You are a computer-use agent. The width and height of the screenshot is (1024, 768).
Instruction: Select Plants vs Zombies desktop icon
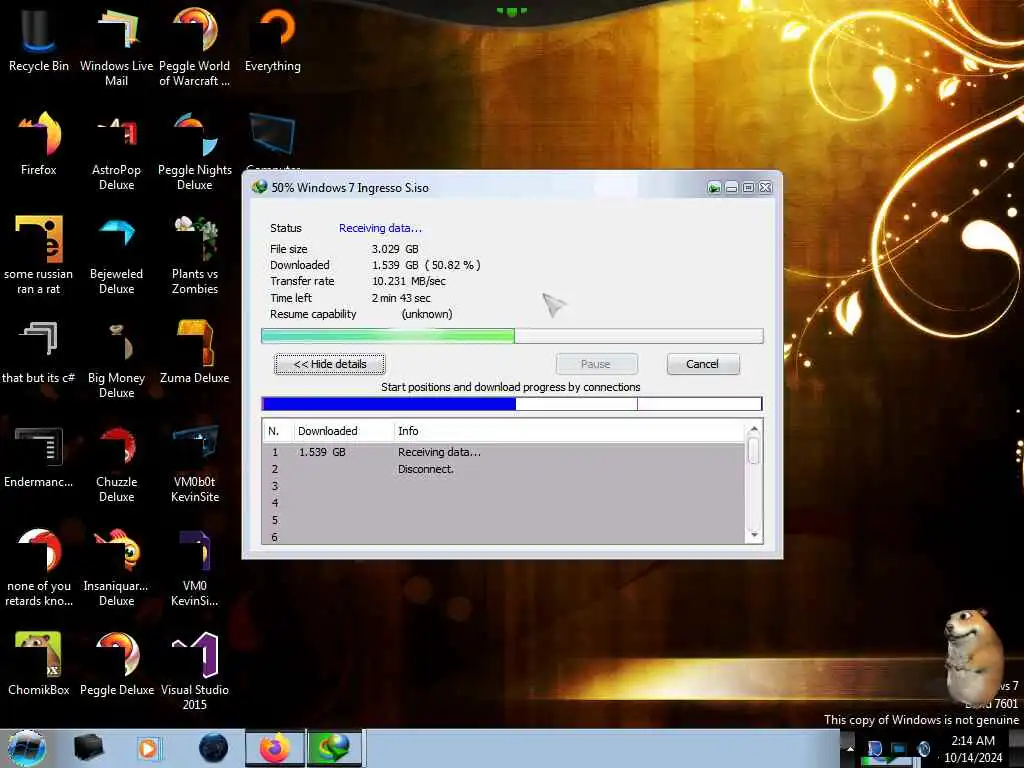click(x=195, y=255)
